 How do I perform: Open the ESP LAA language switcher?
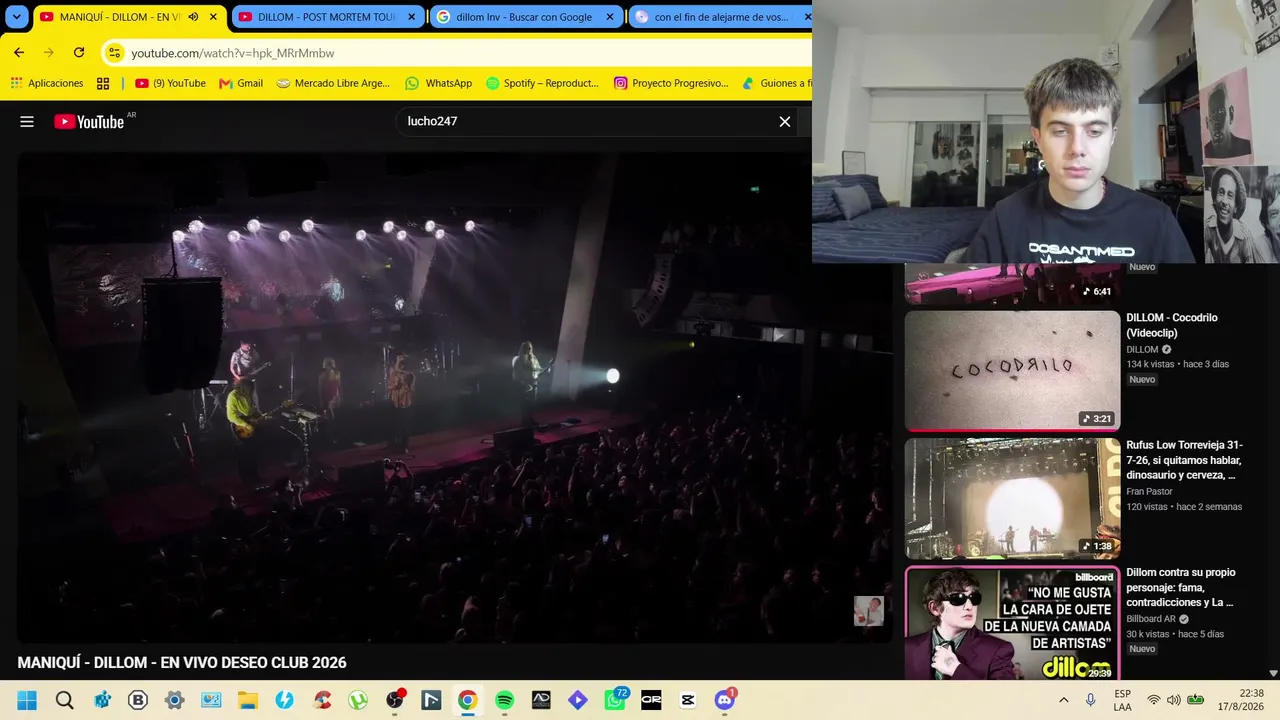1122,700
